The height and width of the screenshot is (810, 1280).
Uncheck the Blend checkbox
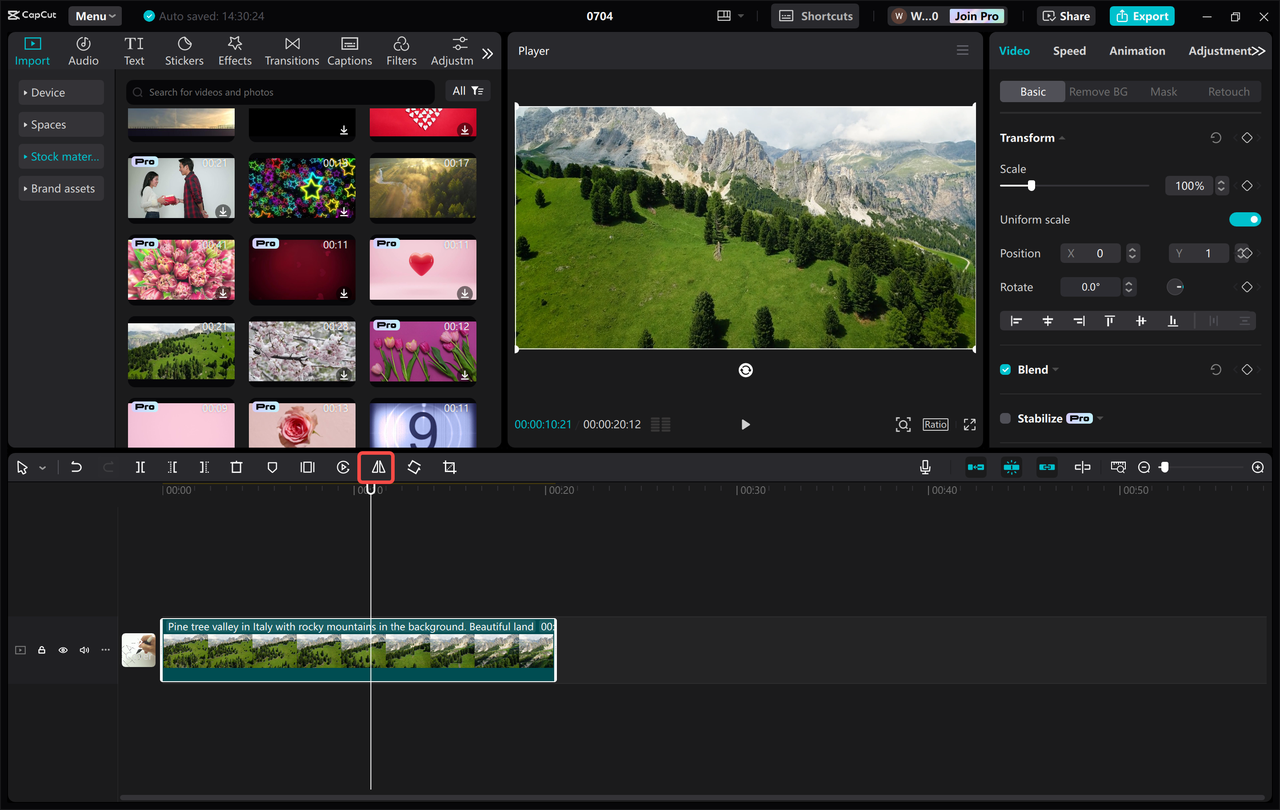pyautogui.click(x=1006, y=369)
